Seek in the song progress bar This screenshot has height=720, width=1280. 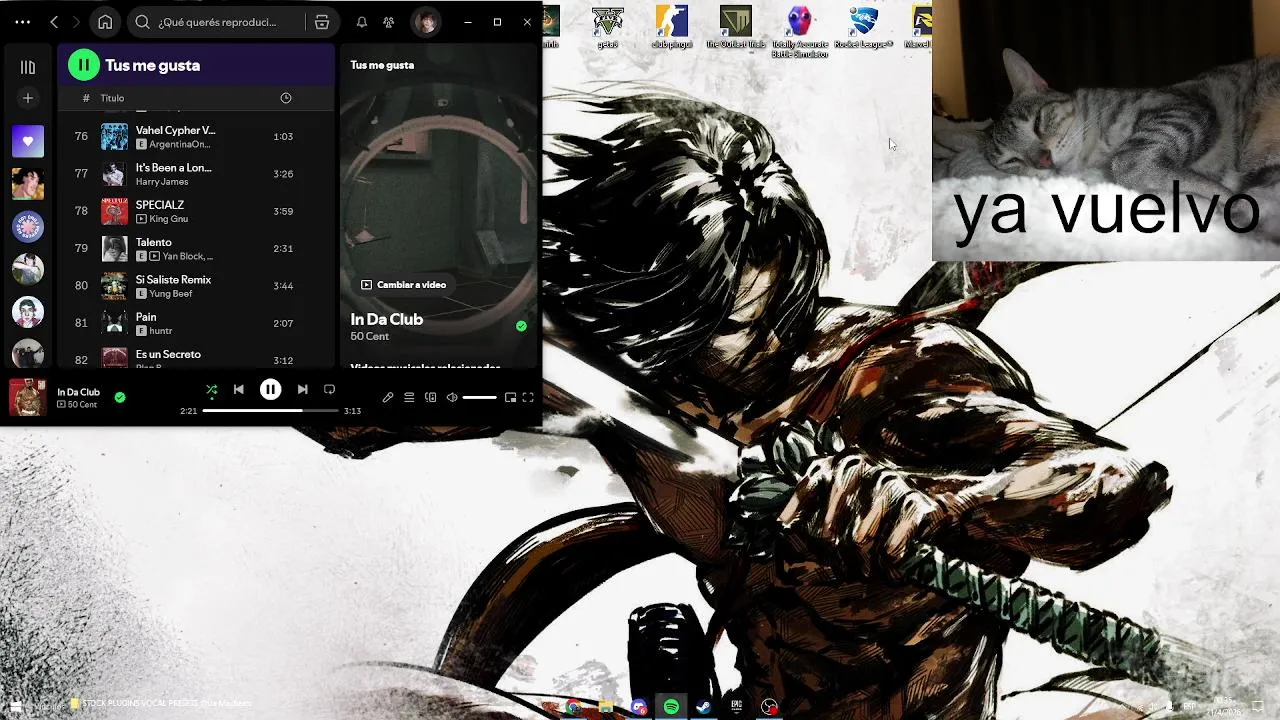[270, 411]
